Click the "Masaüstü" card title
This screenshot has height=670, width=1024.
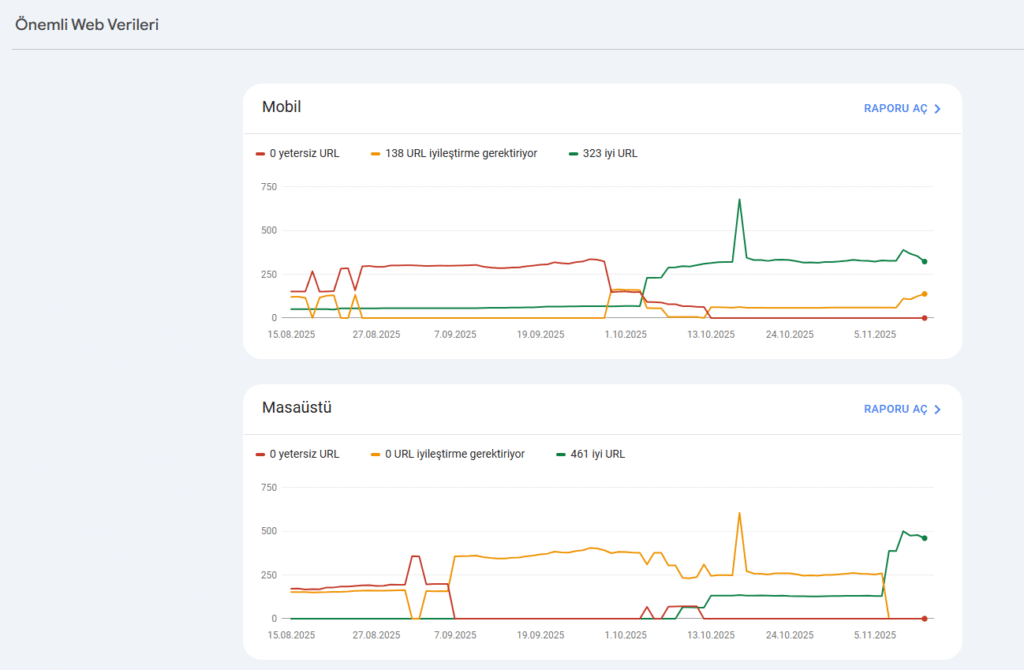click(x=296, y=408)
